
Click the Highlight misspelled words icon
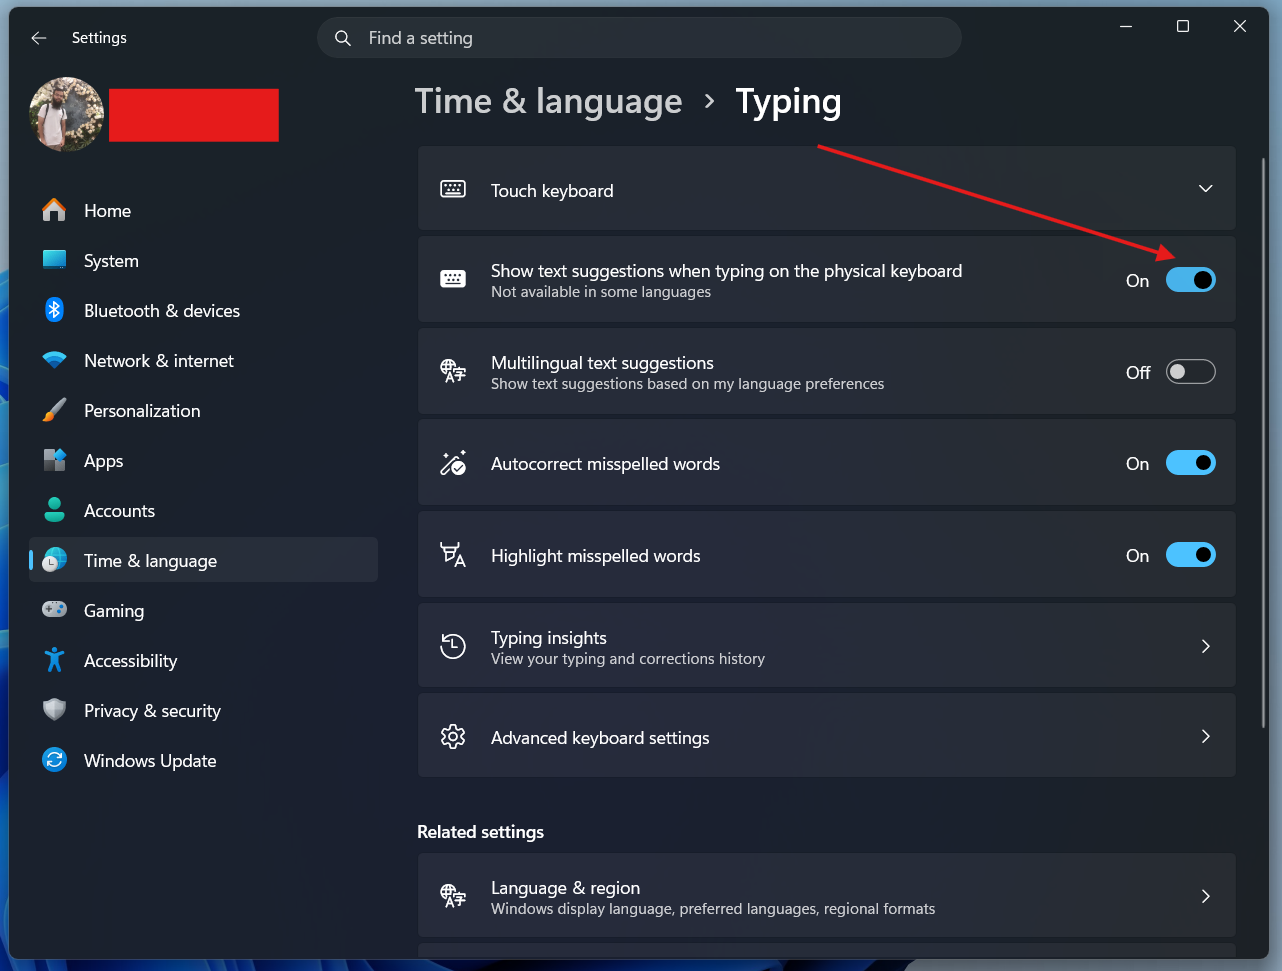point(453,554)
